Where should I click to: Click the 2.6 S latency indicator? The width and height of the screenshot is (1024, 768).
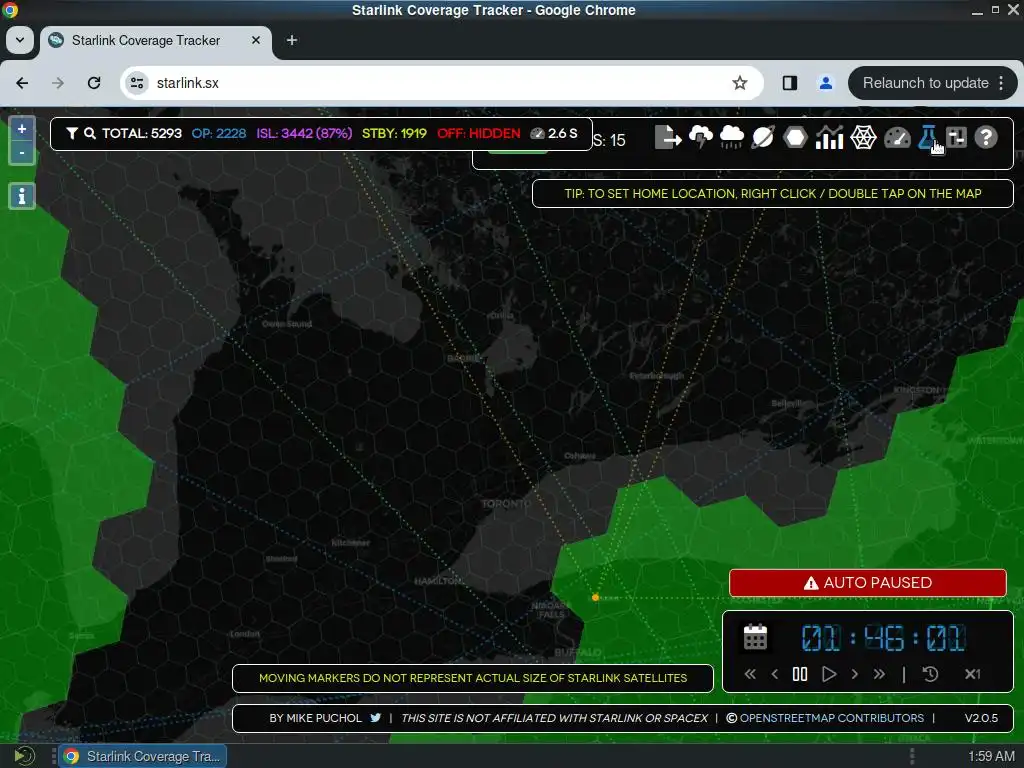(x=554, y=133)
